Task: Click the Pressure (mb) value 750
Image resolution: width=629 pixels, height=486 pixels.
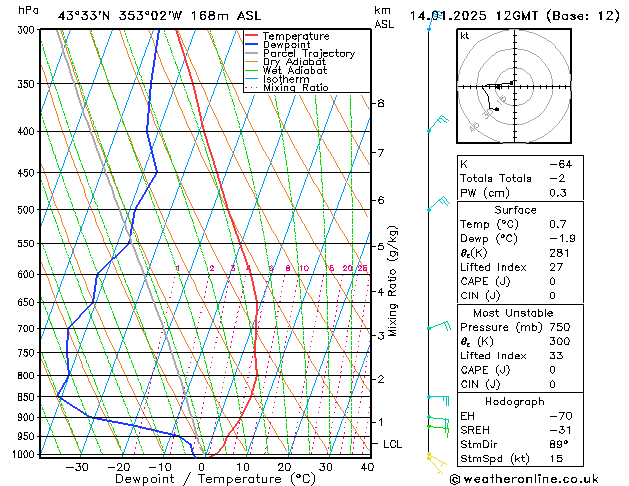Action: click(x=560, y=327)
